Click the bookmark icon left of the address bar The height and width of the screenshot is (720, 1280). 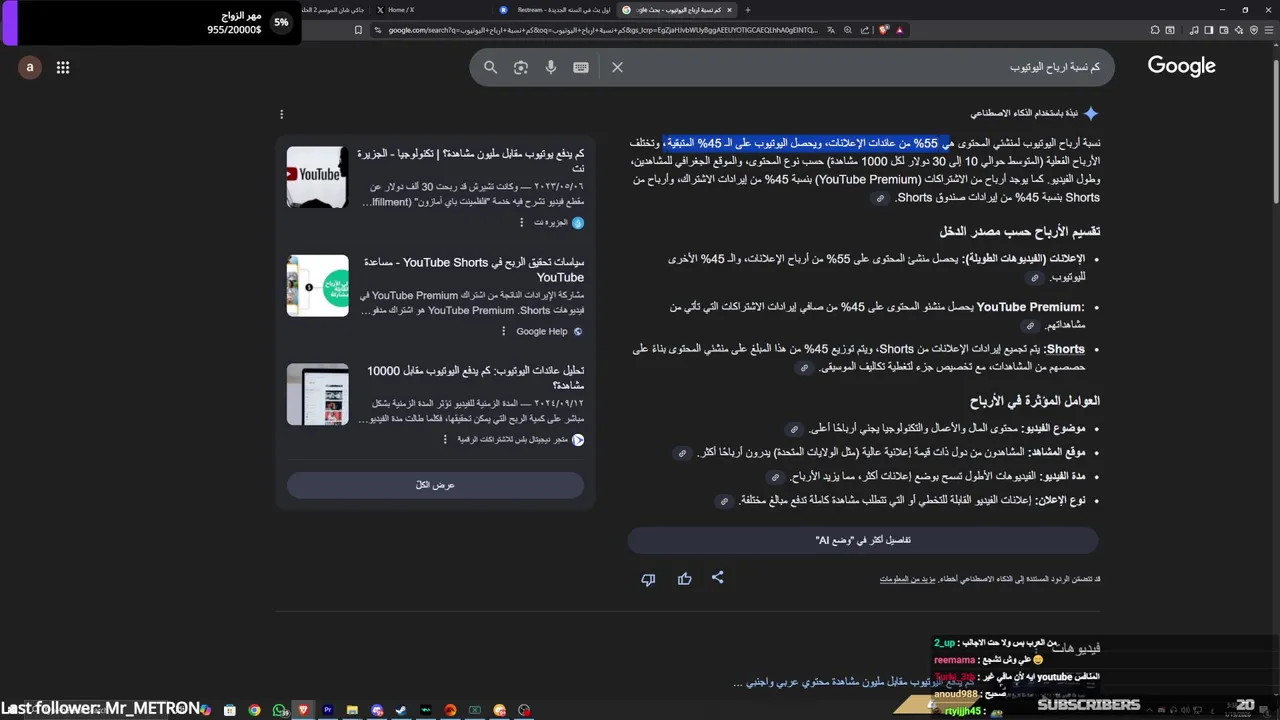358,30
